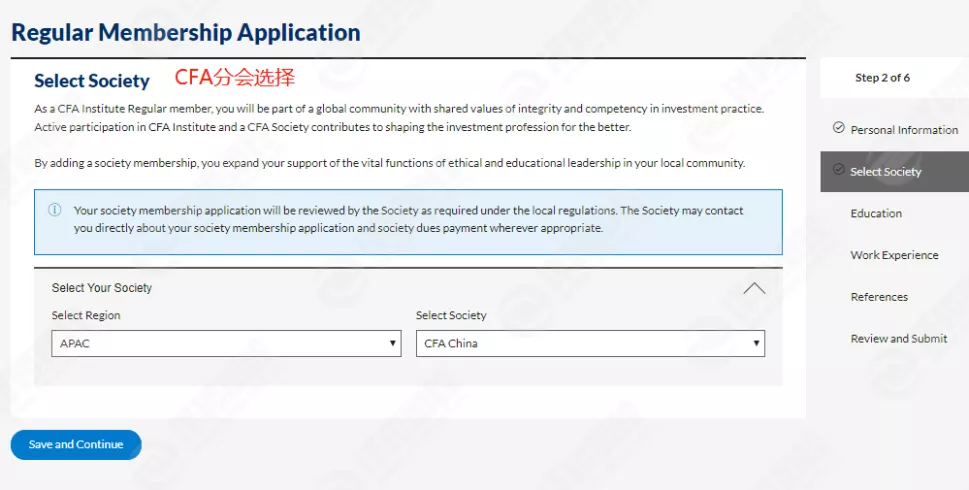
Task: Click the Select Your Society panel title
Action: pos(102,288)
